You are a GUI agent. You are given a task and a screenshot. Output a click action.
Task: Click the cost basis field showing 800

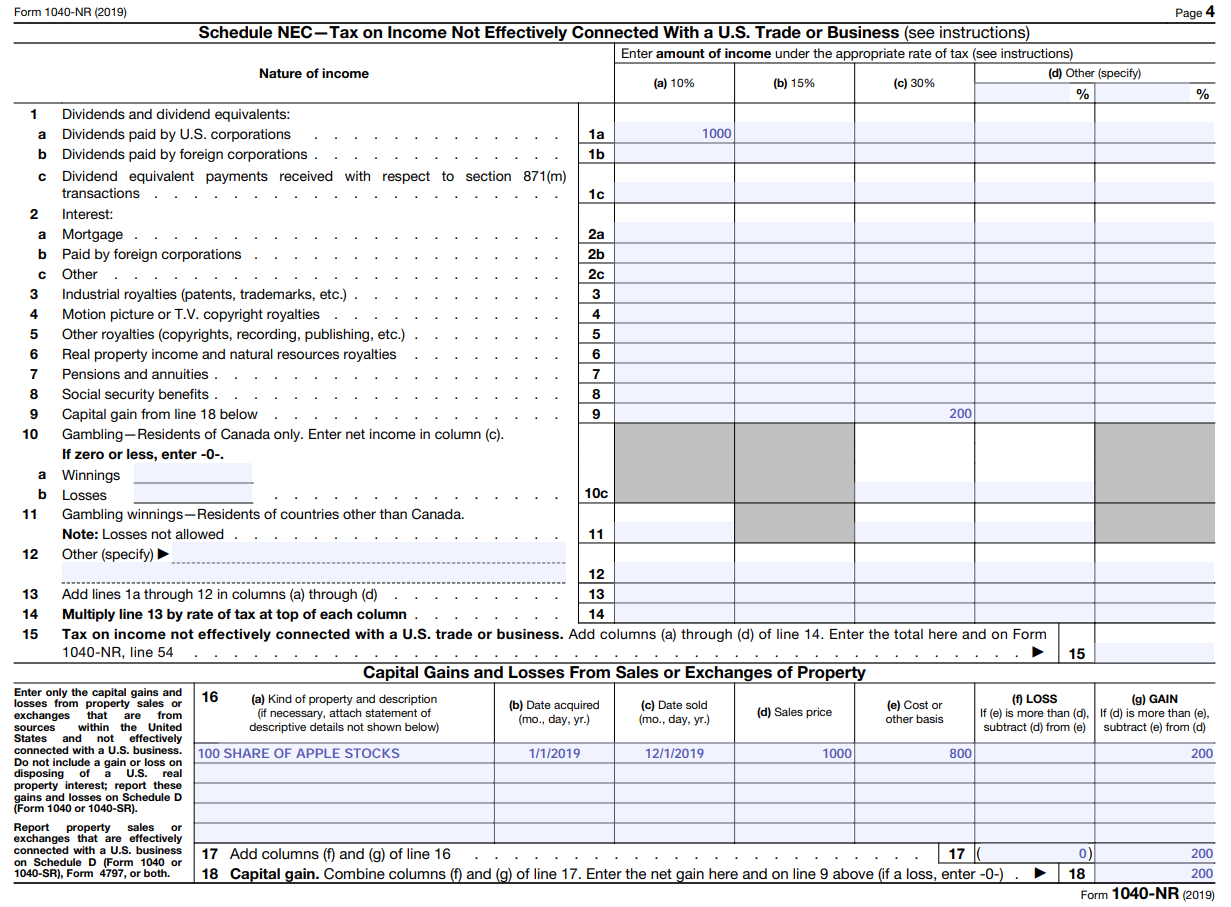[x=914, y=753]
